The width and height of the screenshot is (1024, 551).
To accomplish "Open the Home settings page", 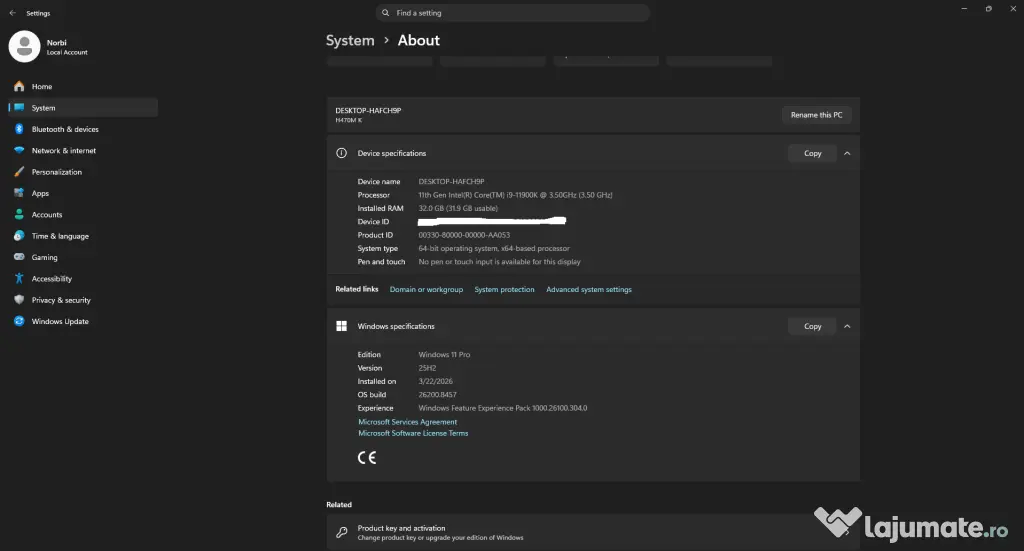I will coord(83,86).
